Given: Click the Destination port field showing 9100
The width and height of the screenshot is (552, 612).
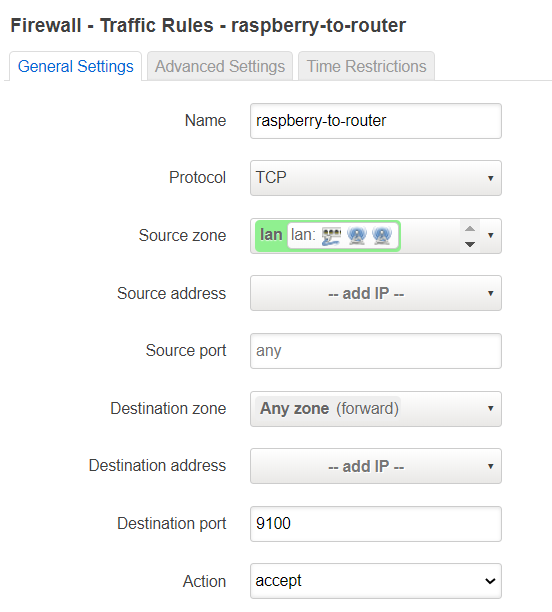Looking at the screenshot, I should click(376, 524).
